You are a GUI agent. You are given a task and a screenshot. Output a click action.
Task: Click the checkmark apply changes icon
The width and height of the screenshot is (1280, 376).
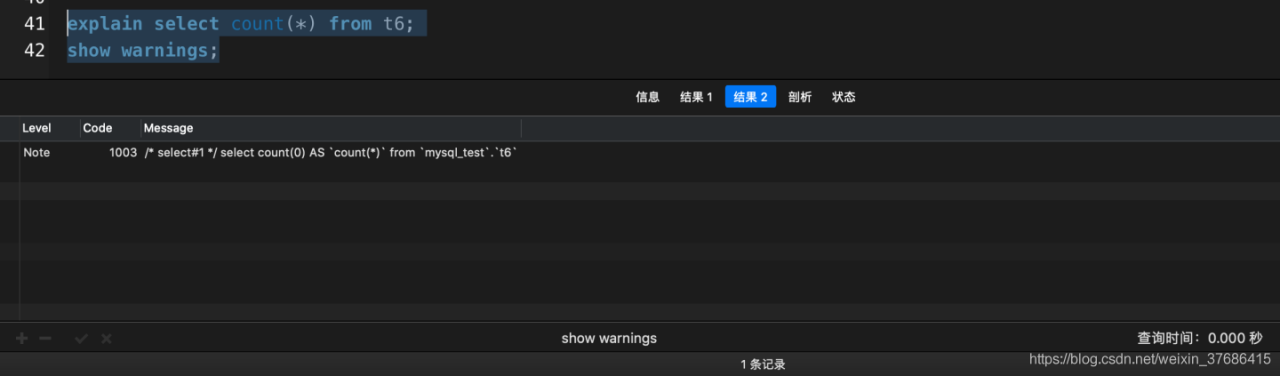coord(81,339)
